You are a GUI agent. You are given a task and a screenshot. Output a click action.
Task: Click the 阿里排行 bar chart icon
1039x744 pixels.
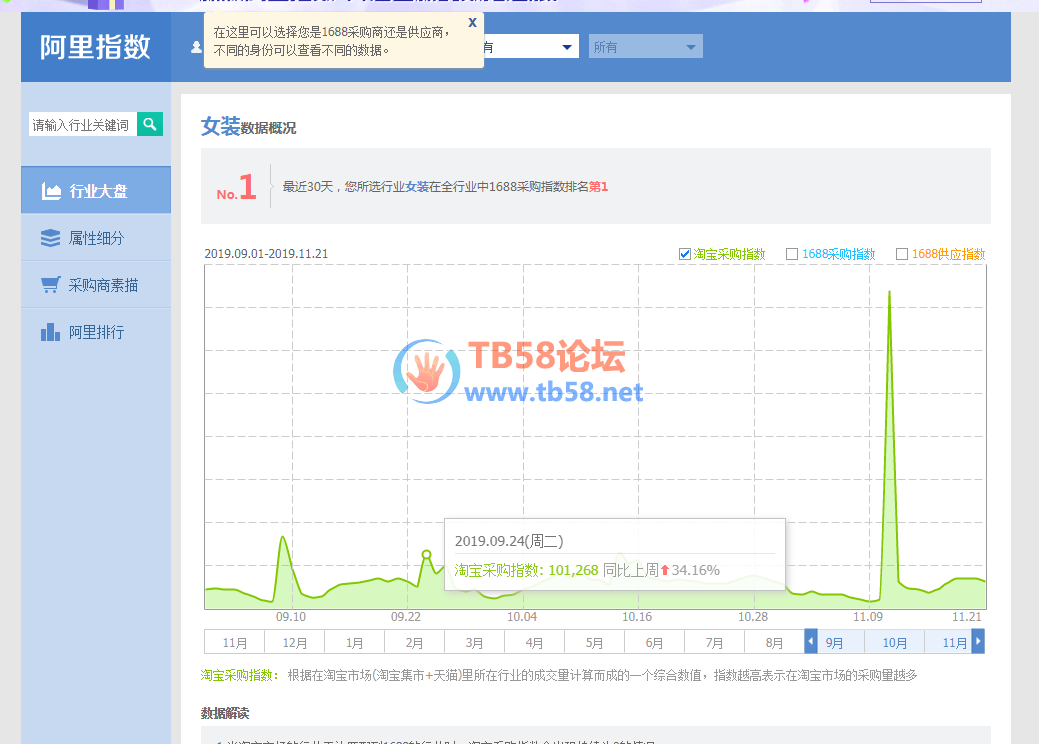(50, 332)
